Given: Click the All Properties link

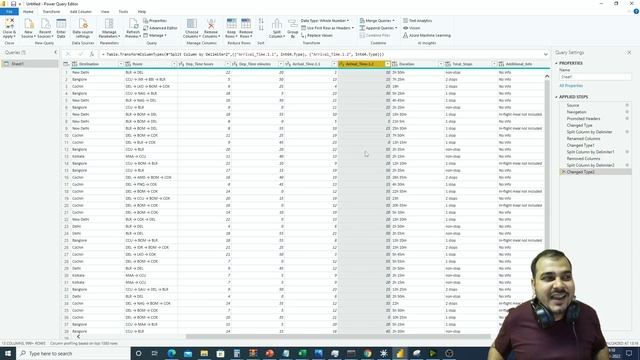Looking at the screenshot, I should 571,86.
